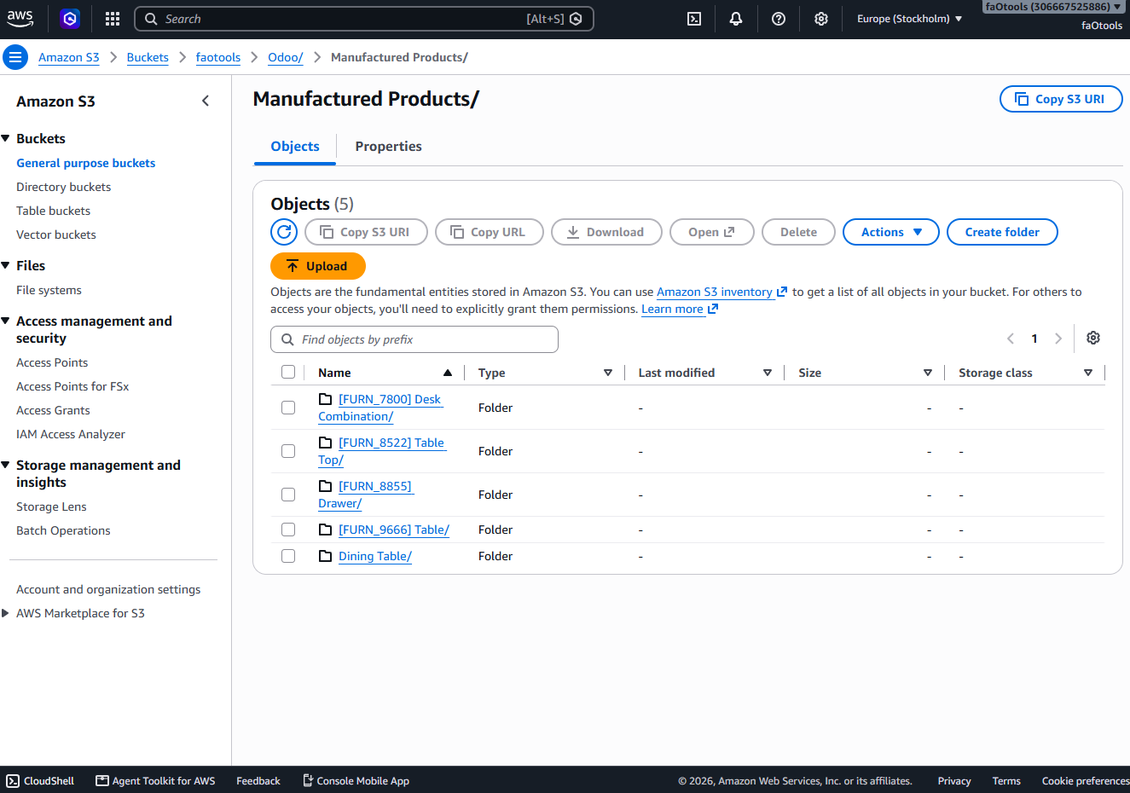
Task: Select the FURN_8522 Table Top checkbox
Action: (x=288, y=451)
